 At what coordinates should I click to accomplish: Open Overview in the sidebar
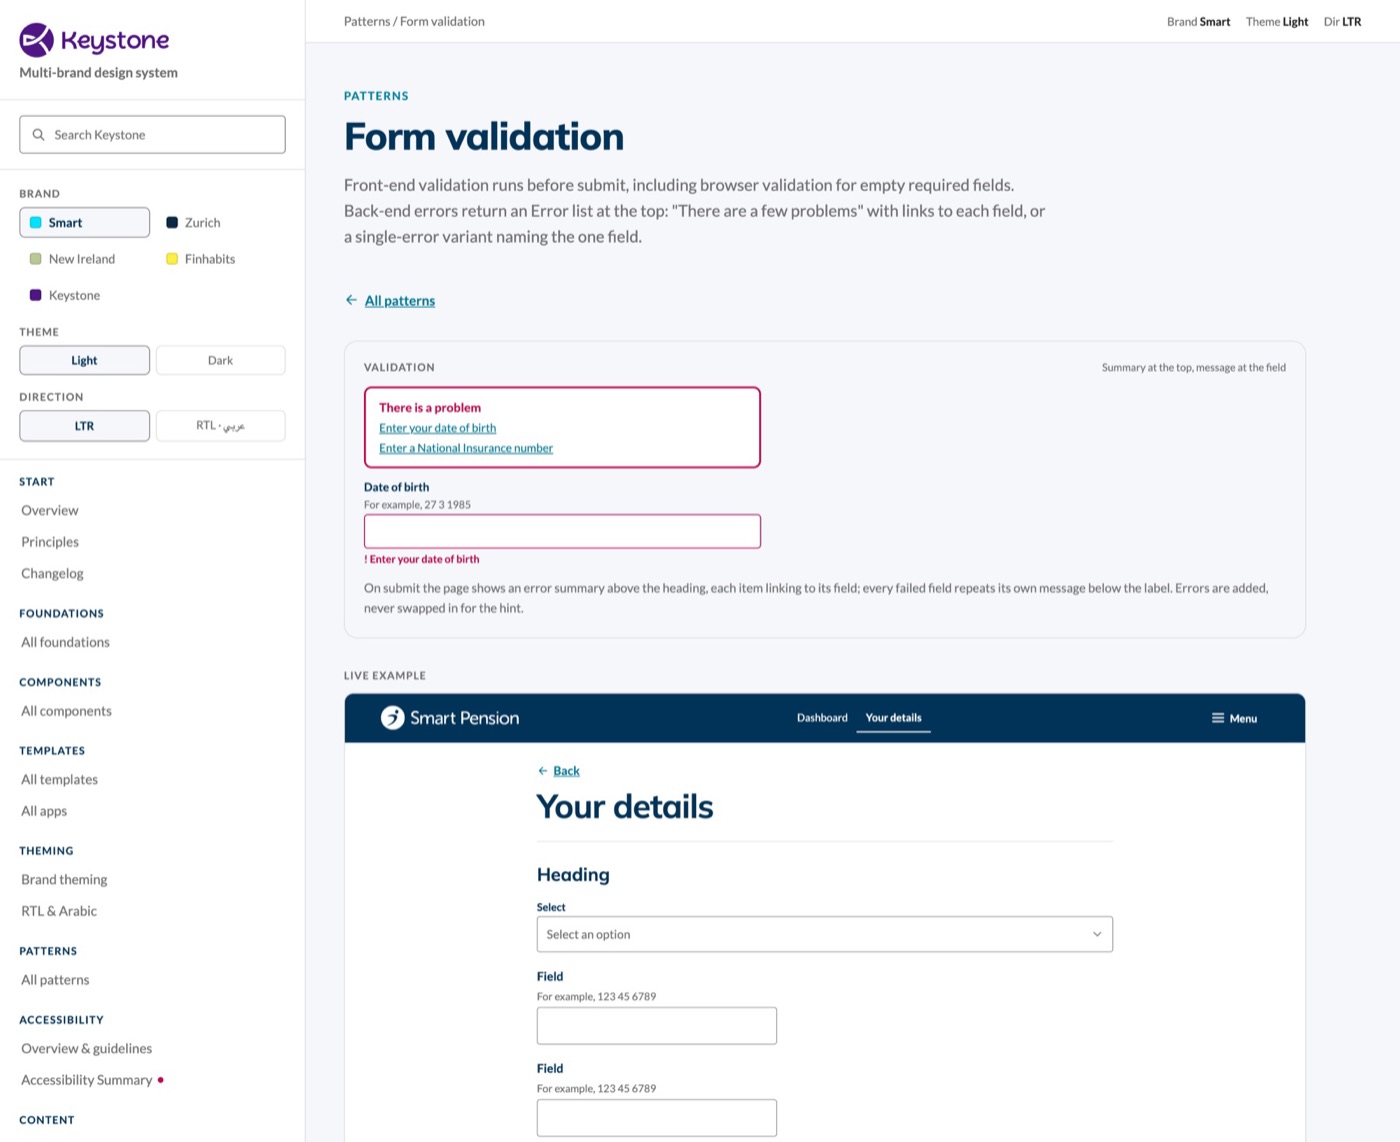[50, 510]
